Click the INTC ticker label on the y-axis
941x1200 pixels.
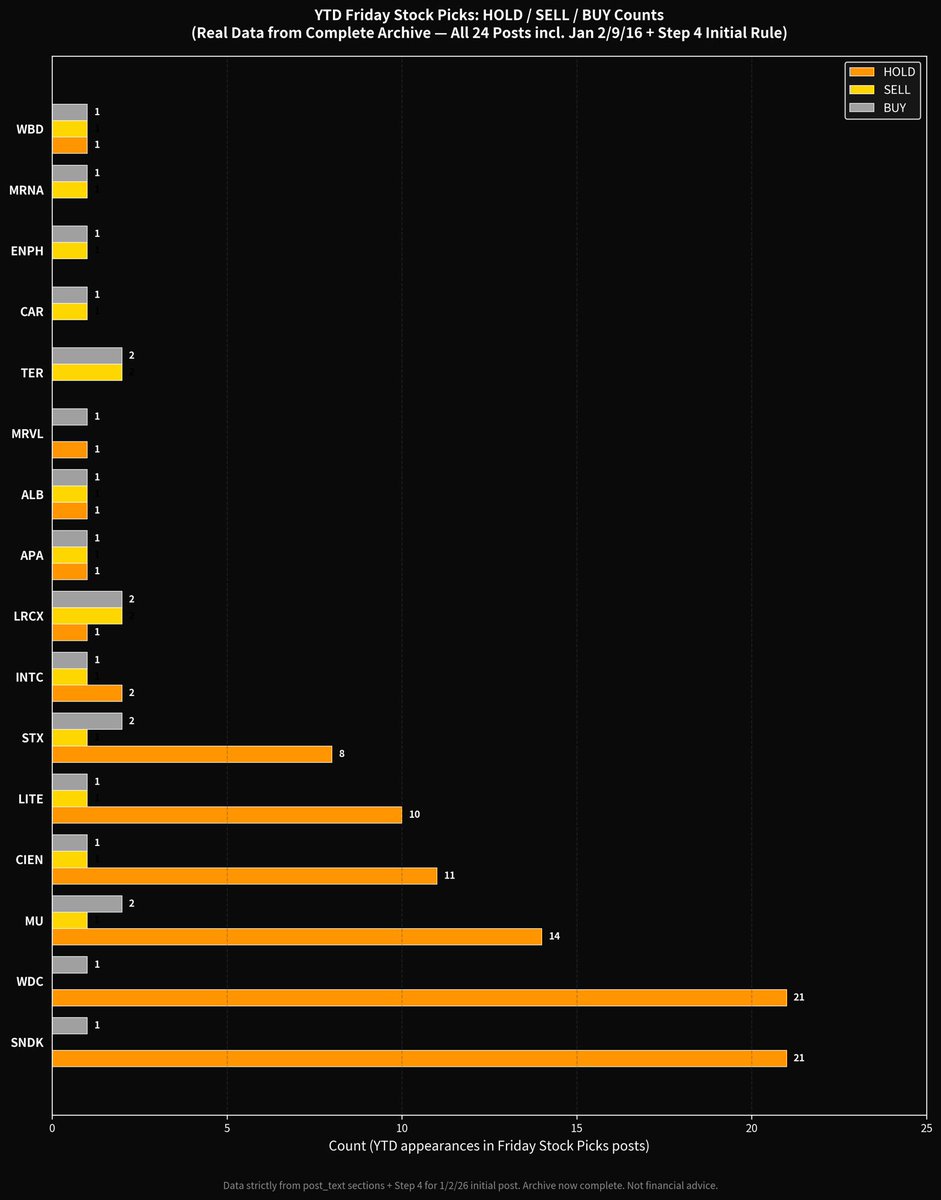30,677
